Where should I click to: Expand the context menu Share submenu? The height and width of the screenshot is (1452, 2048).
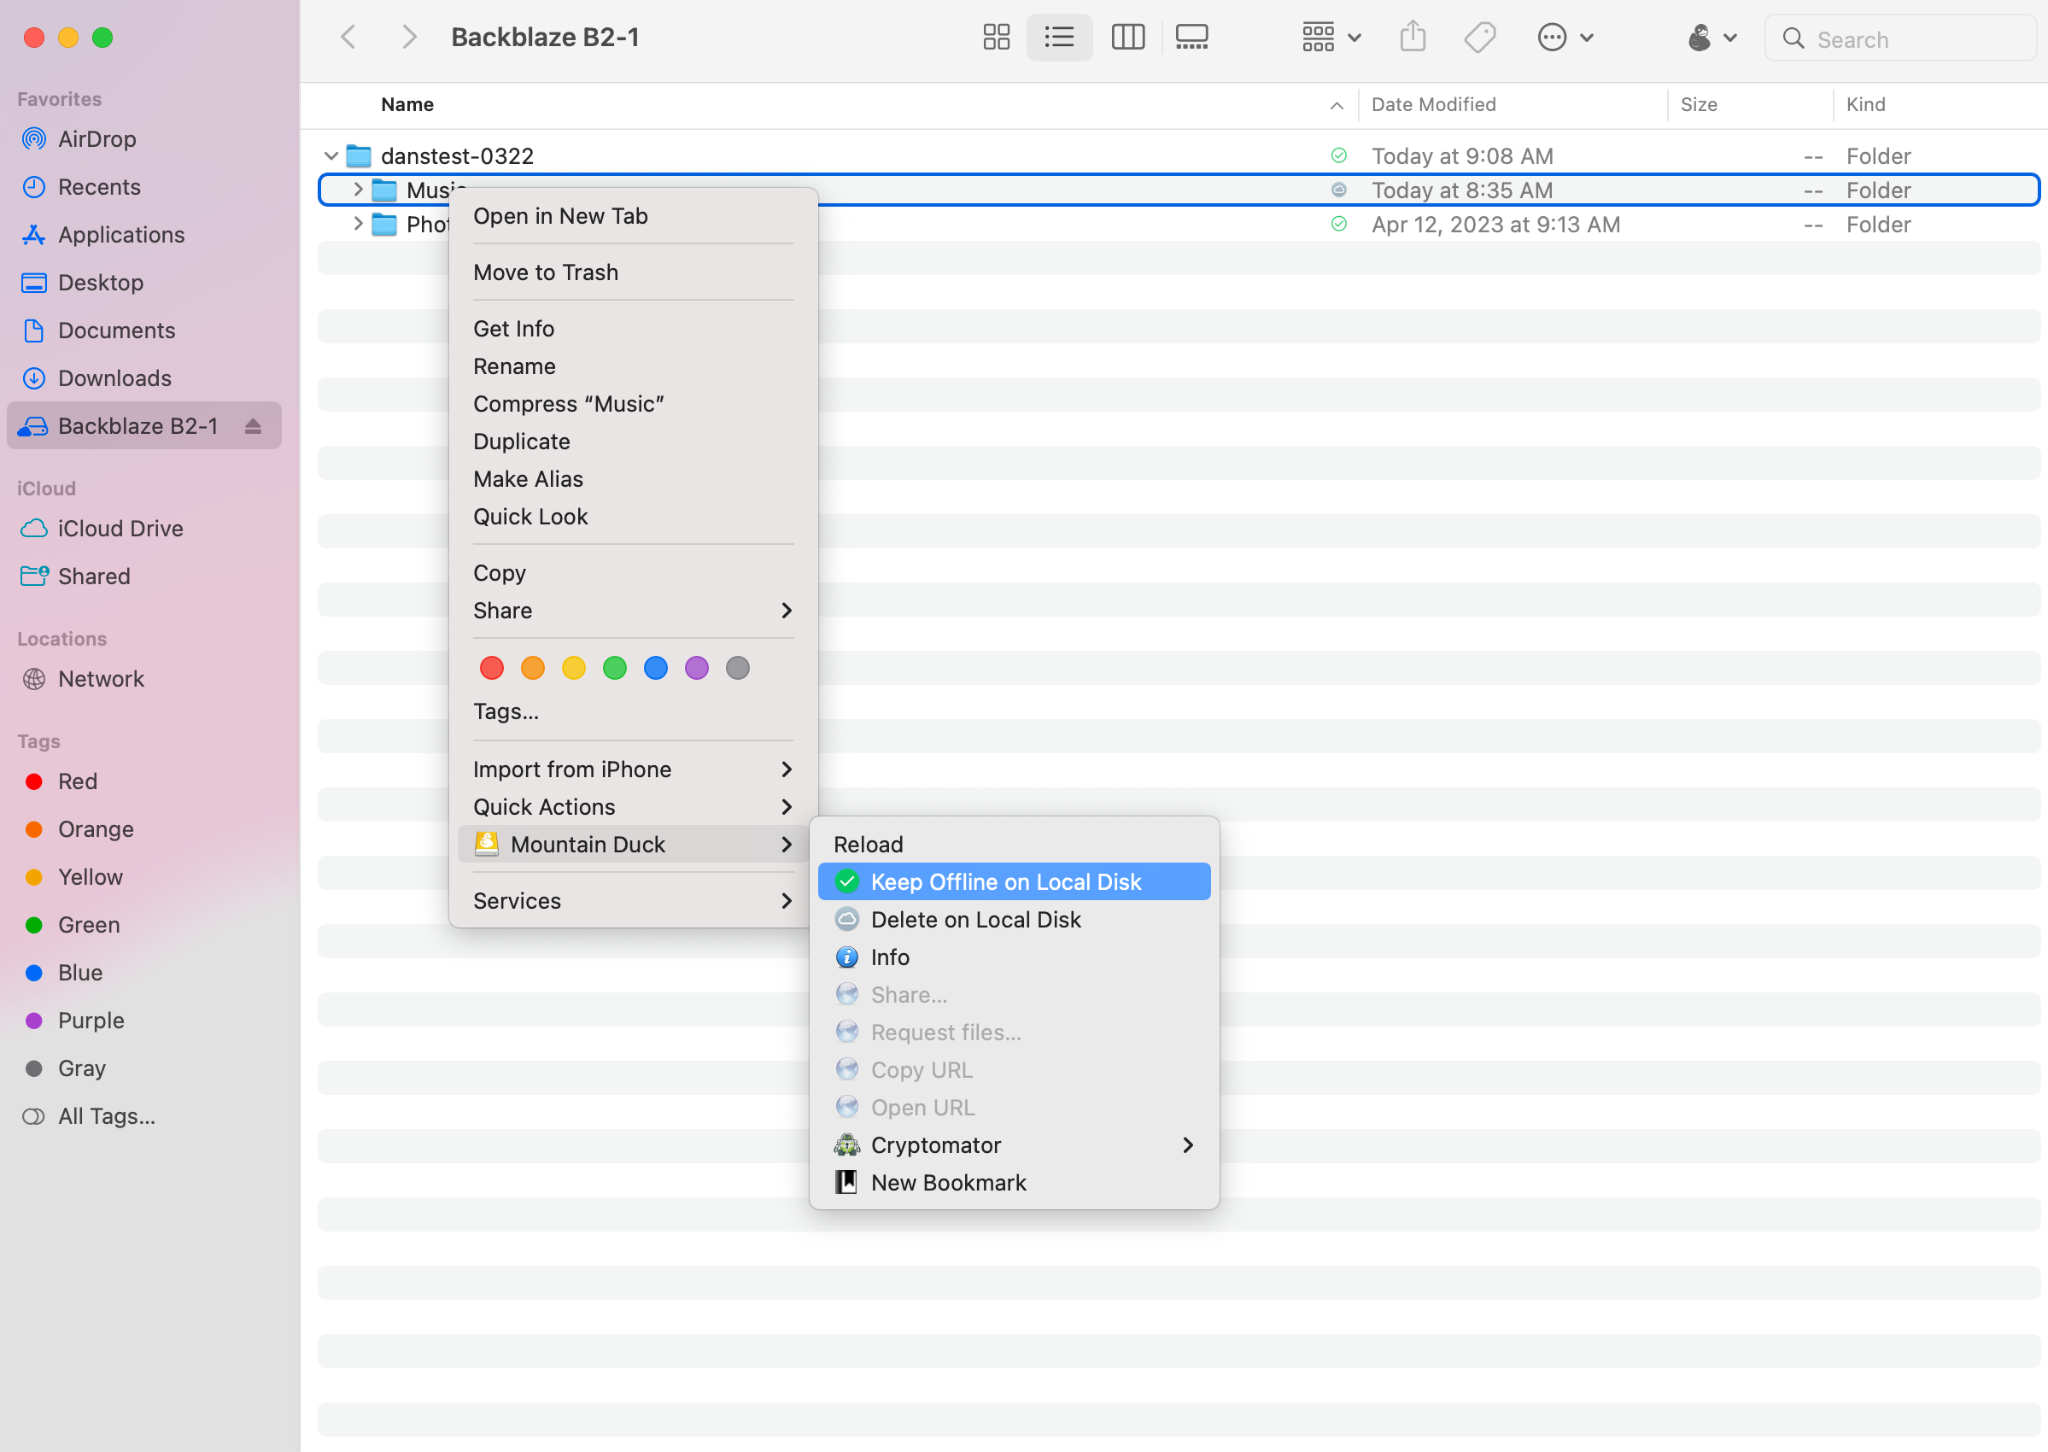(x=633, y=610)
